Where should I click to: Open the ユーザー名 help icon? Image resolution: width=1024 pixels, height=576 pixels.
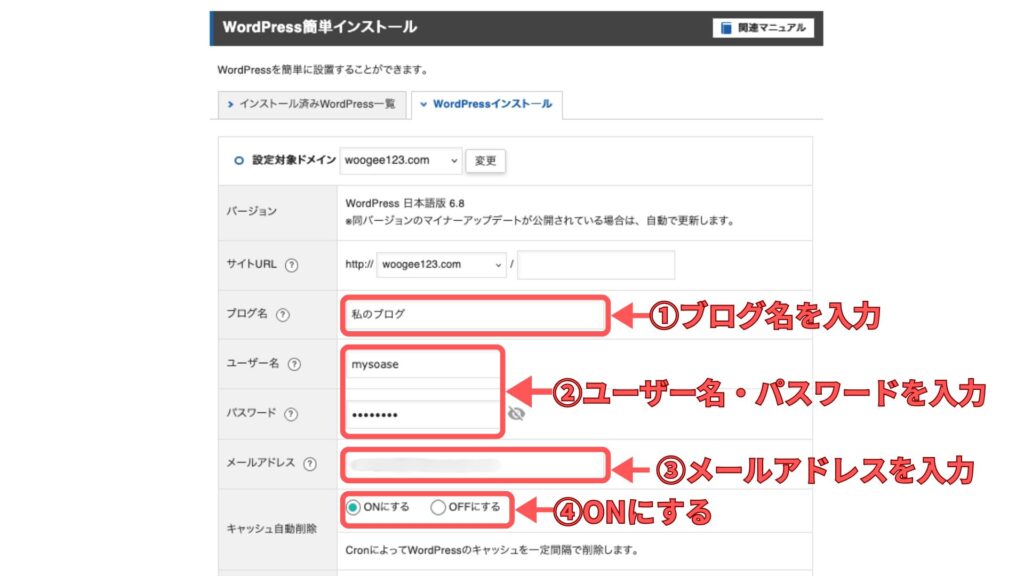[x=295, y=364]
